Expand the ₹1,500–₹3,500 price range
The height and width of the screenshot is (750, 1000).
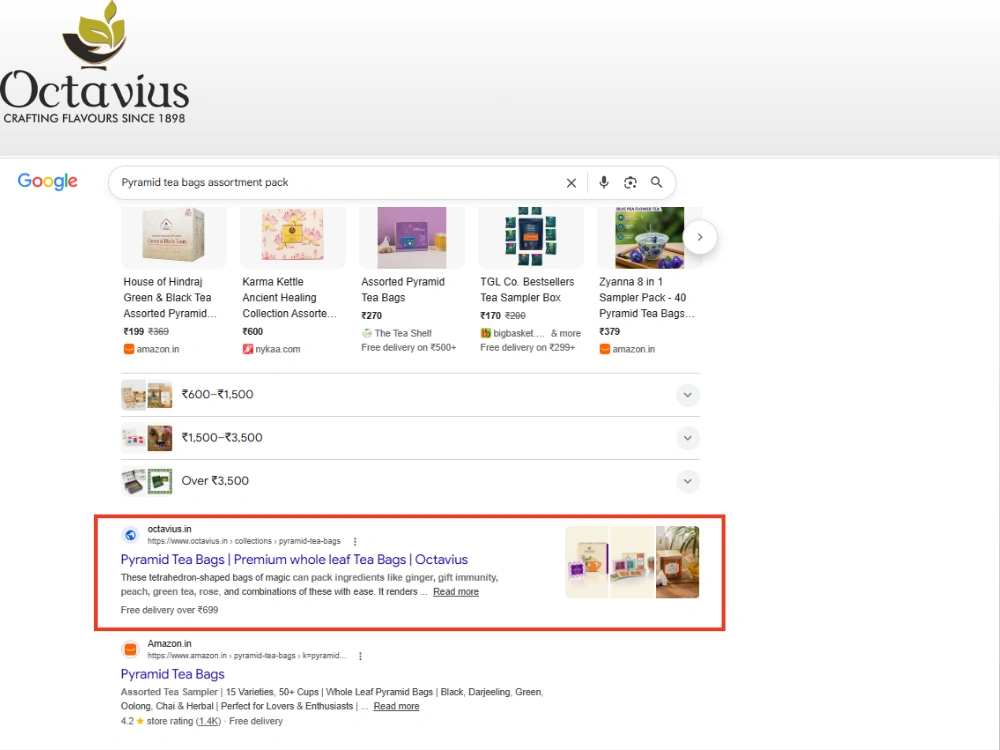pyautogui.click(x=410, y=438)
